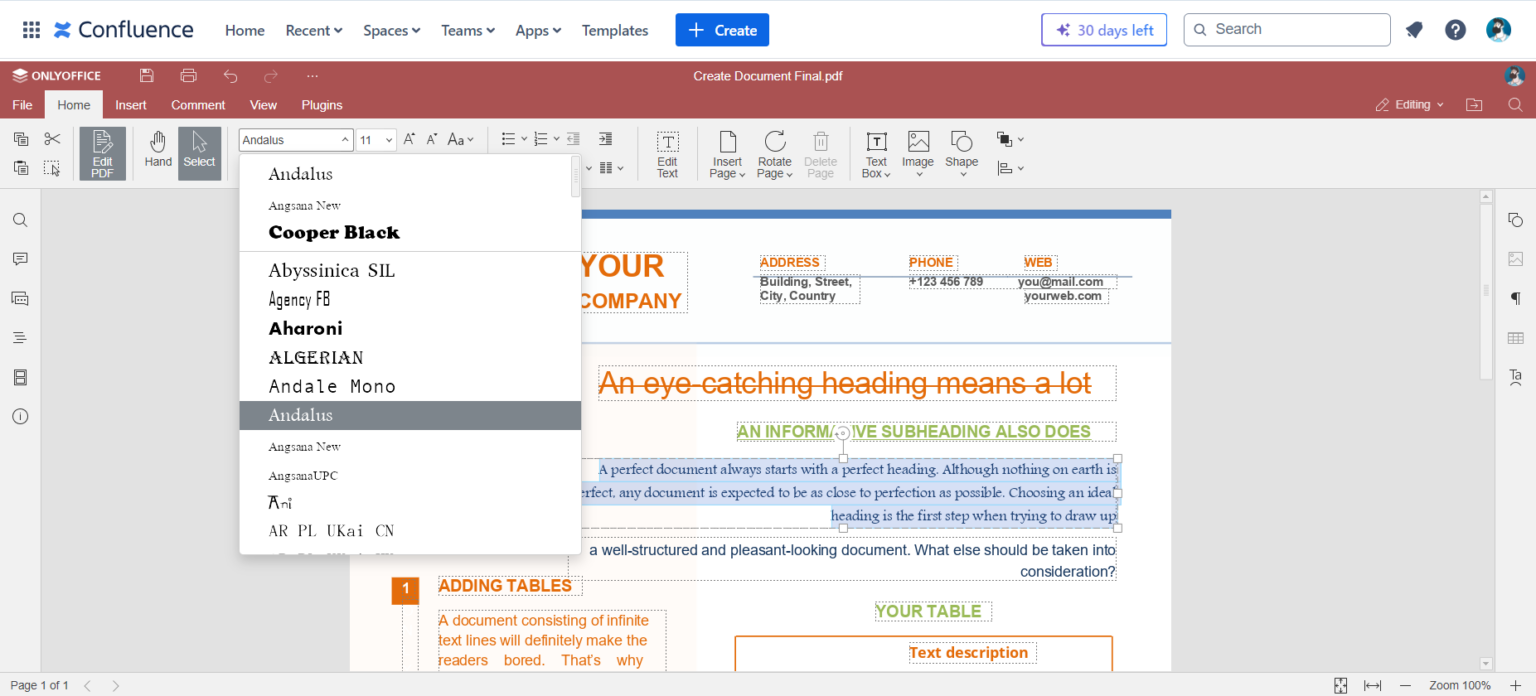Viewport: 1536px width, 696px height.
Task: Activate the Edit Text tool
Action: [x=667, y=153]
